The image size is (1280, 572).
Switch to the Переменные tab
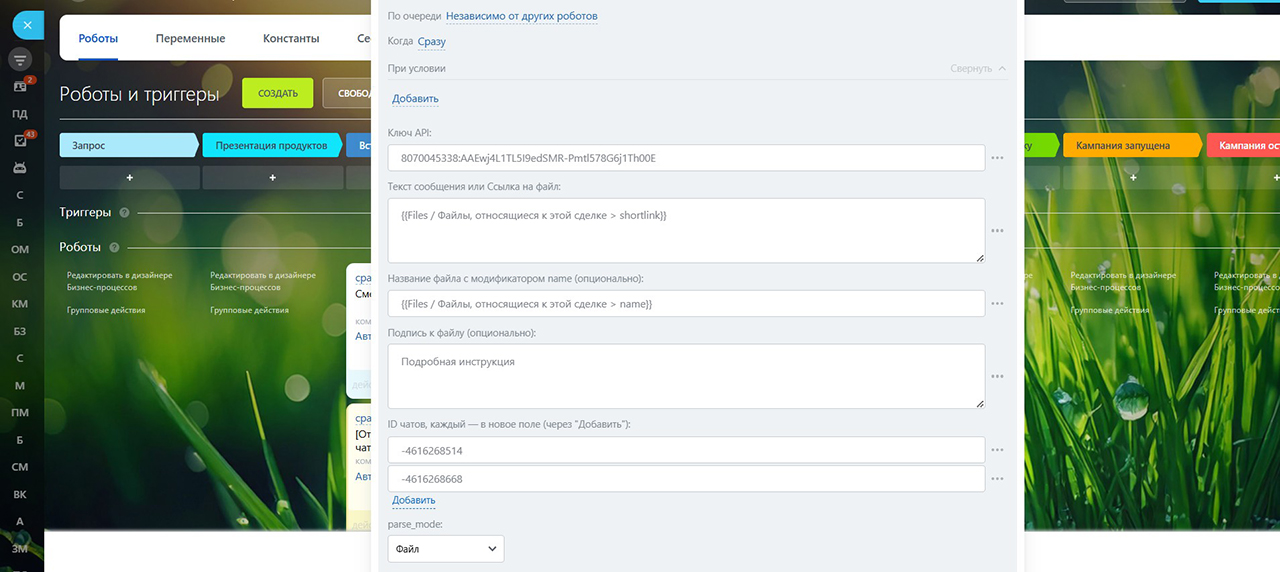point(190,39)
